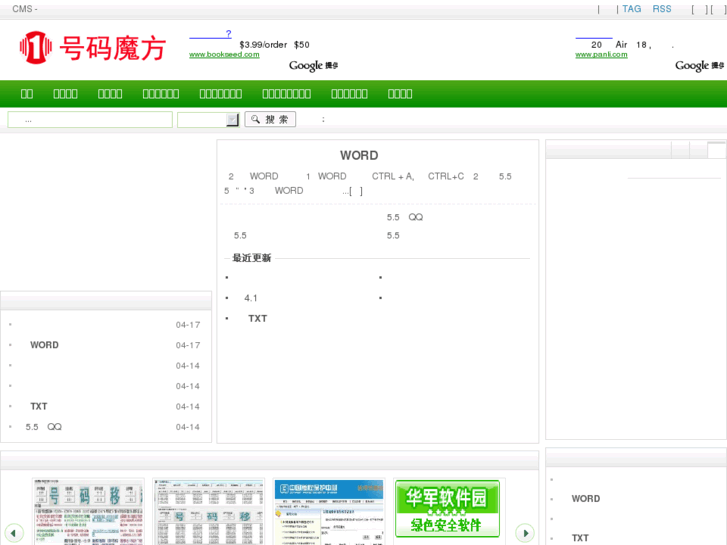Click the featured WORD headline in the center panel
This screenshot has width=727, height=545.
pyautogui.click(x=359, y=155)
